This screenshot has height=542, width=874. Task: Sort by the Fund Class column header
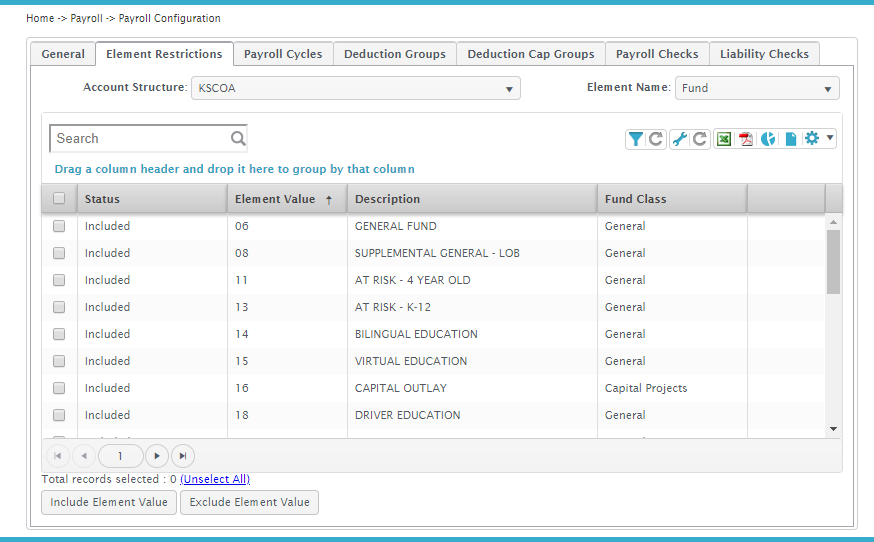pyautogui.click(x=672, y=199)
